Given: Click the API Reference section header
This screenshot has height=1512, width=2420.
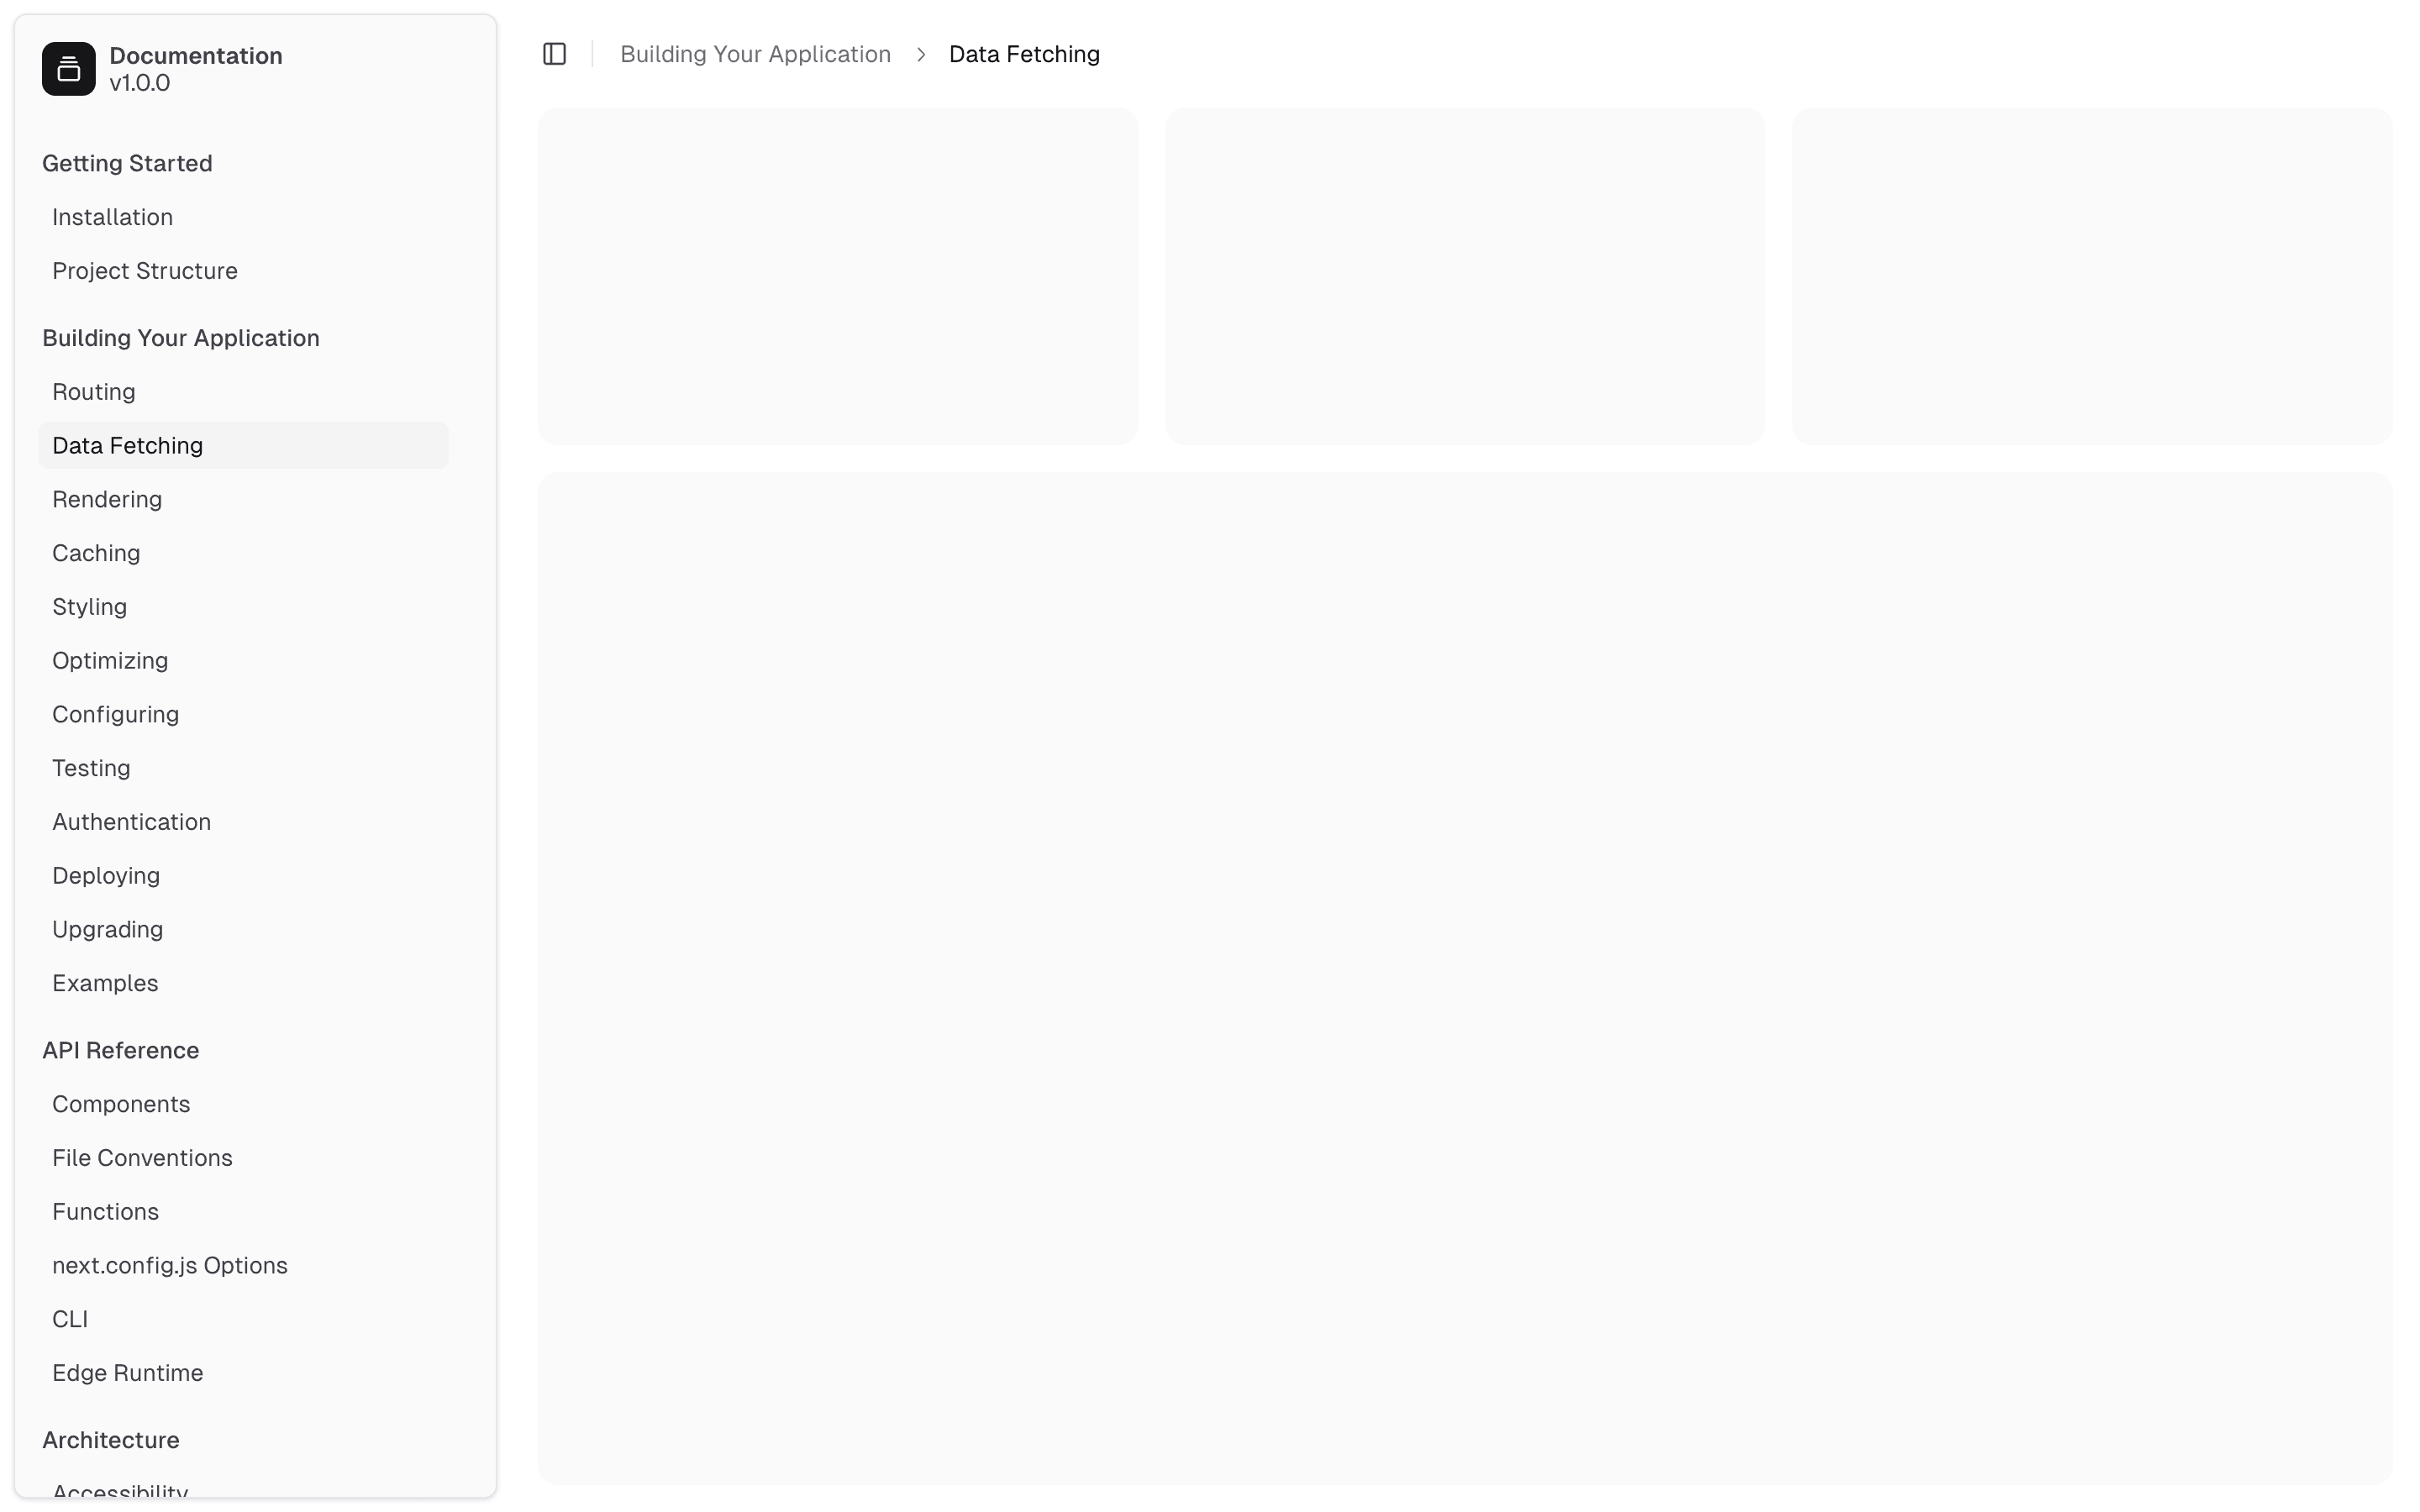Looking at the screenshot, I should [x=121, y=1050].
